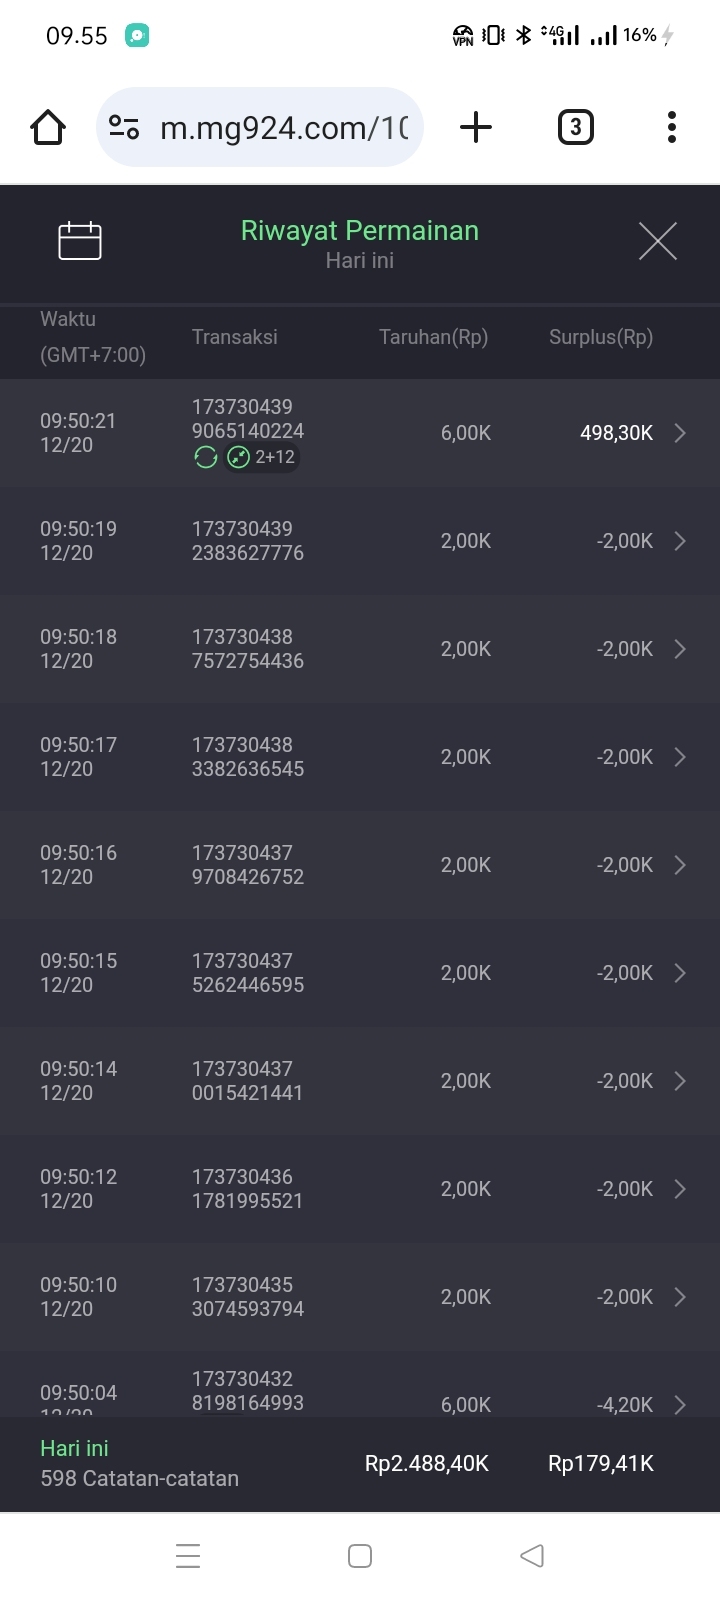Image resolution: width=720 pixels, height=1600 pixels.
Task: Open a new browser tab
Action: [x=476, y=128]
